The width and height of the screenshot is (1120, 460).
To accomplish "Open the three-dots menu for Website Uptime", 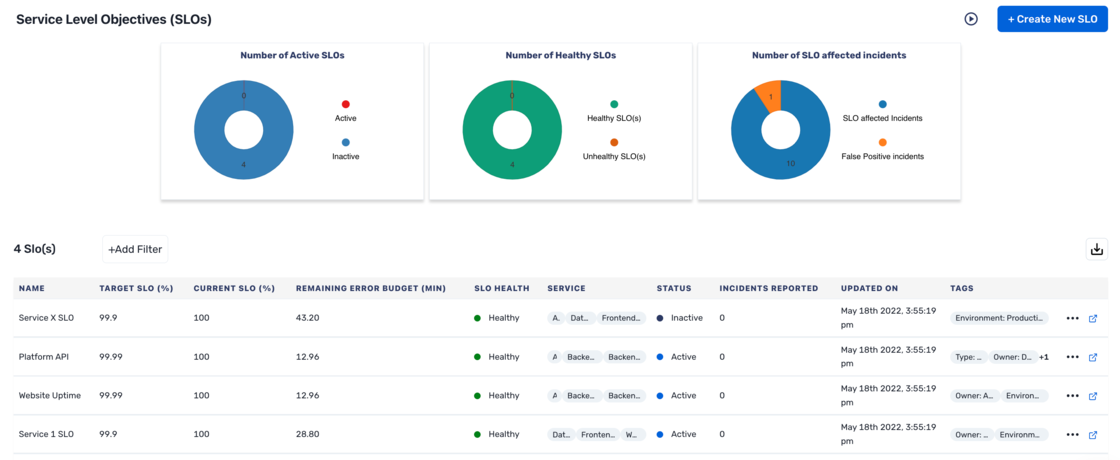I will coord(1072,396).
